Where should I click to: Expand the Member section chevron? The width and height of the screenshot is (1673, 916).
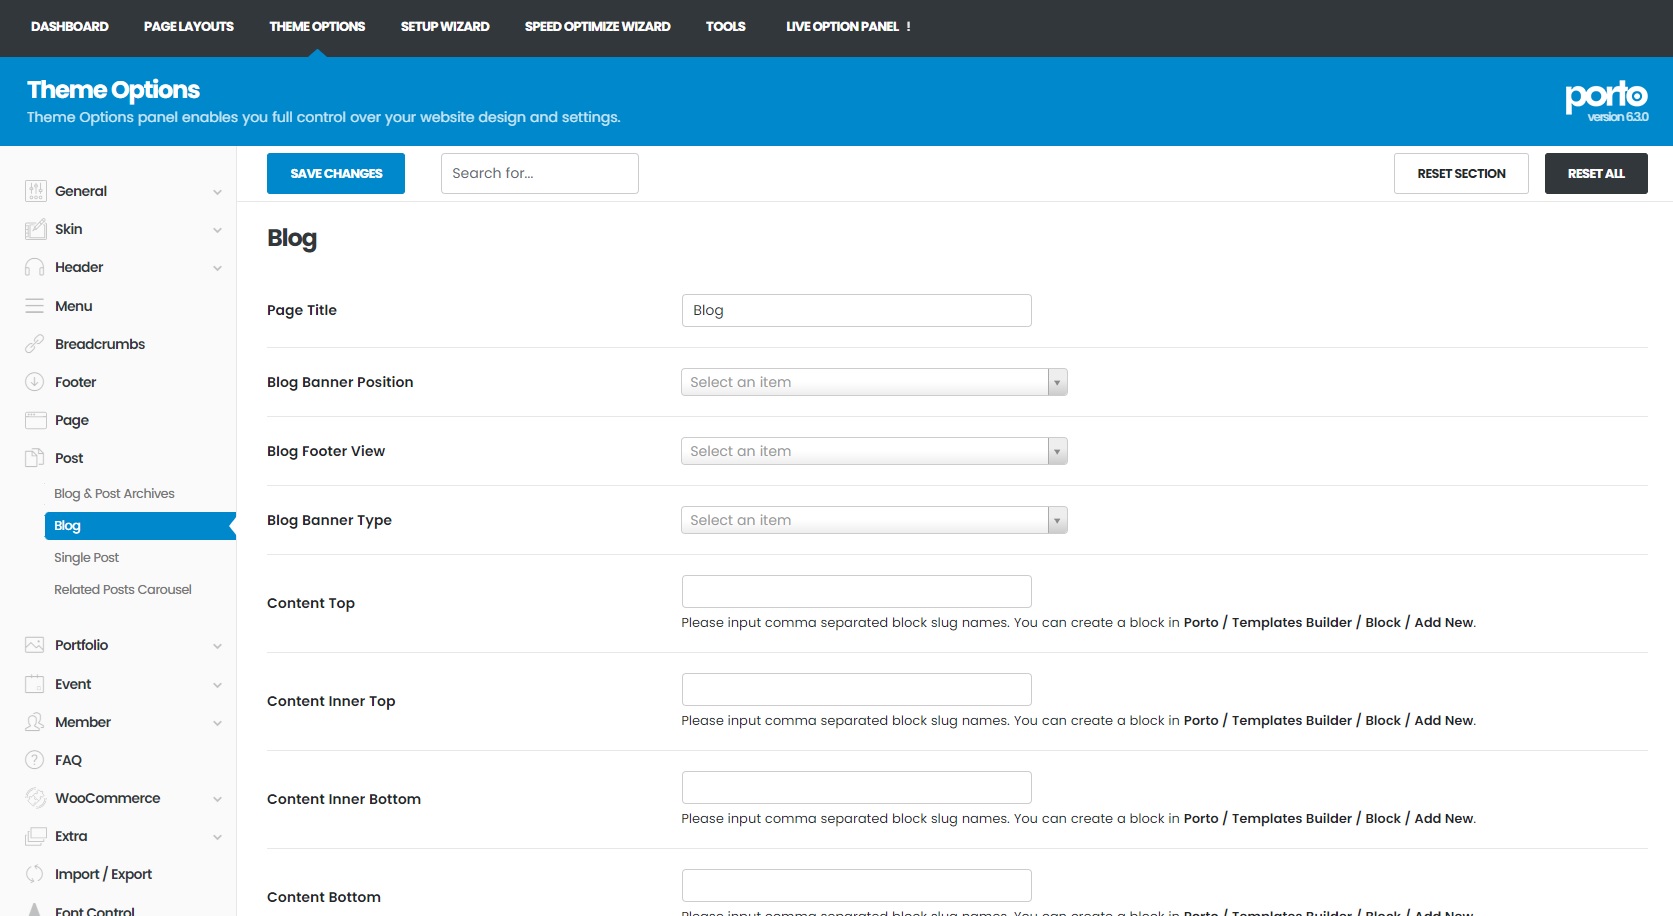coord(217,723)
